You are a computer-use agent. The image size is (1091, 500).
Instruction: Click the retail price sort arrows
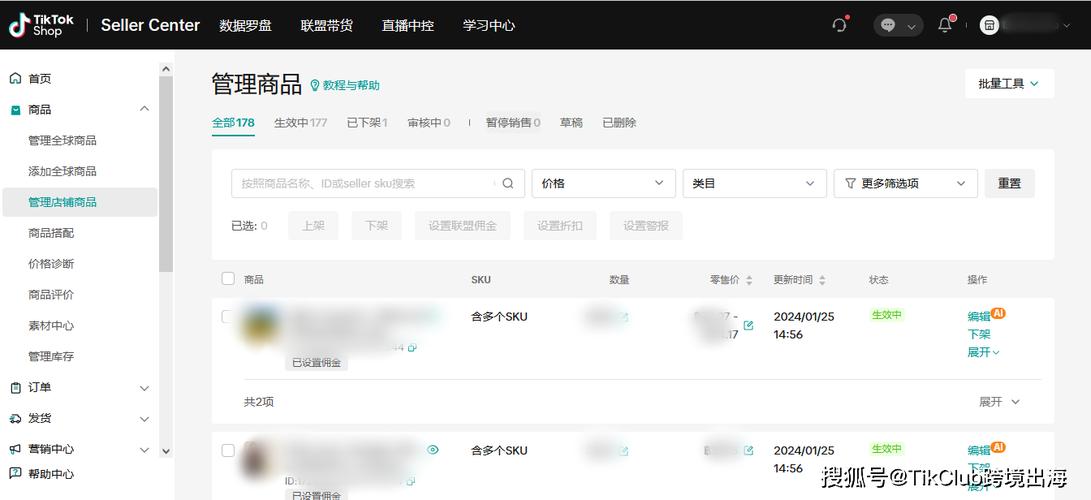click(x=749, y=280)
